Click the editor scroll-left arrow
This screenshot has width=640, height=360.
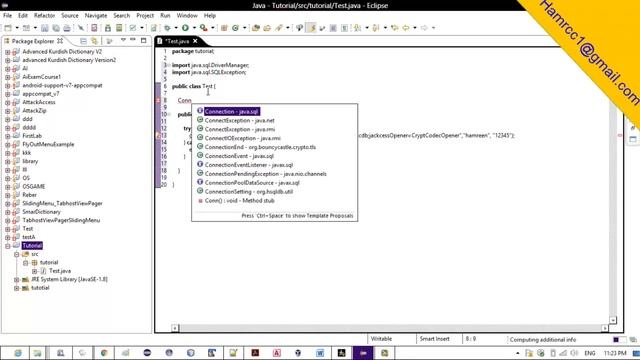click(x=175, y=328)
